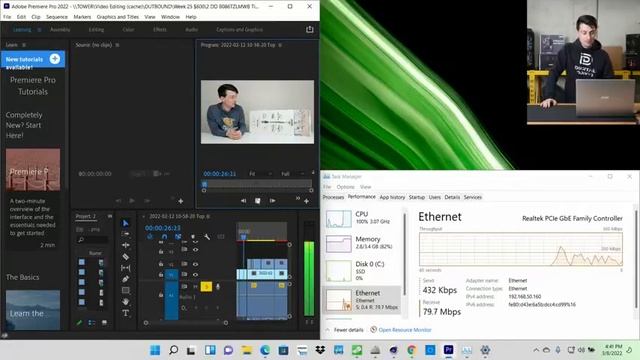This screenshot has height=360, width=640.
Task: Enable voice-over record microphone on A1
Action: pyautogui.click(x=218, y=287)
